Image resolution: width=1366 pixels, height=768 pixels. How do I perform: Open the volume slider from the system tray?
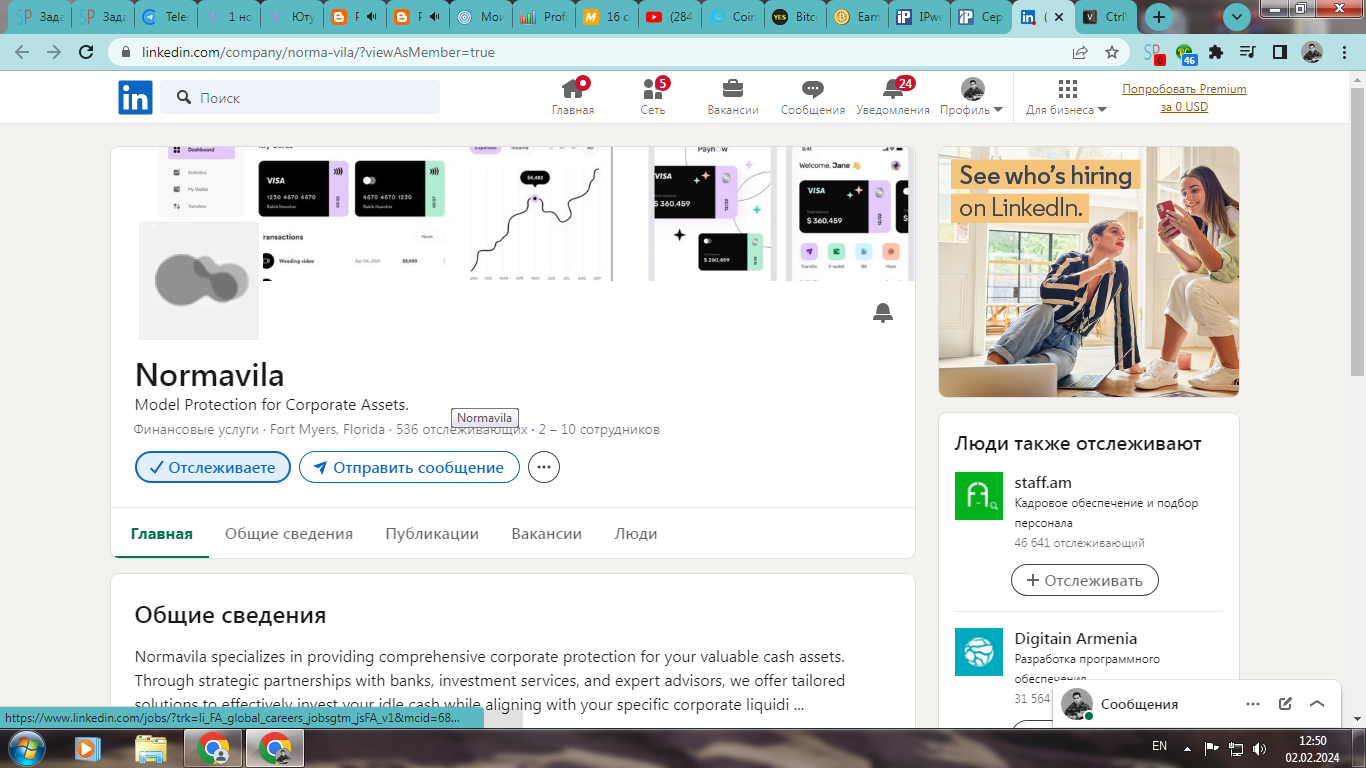pyautogui.click(x=1259, y=747)
